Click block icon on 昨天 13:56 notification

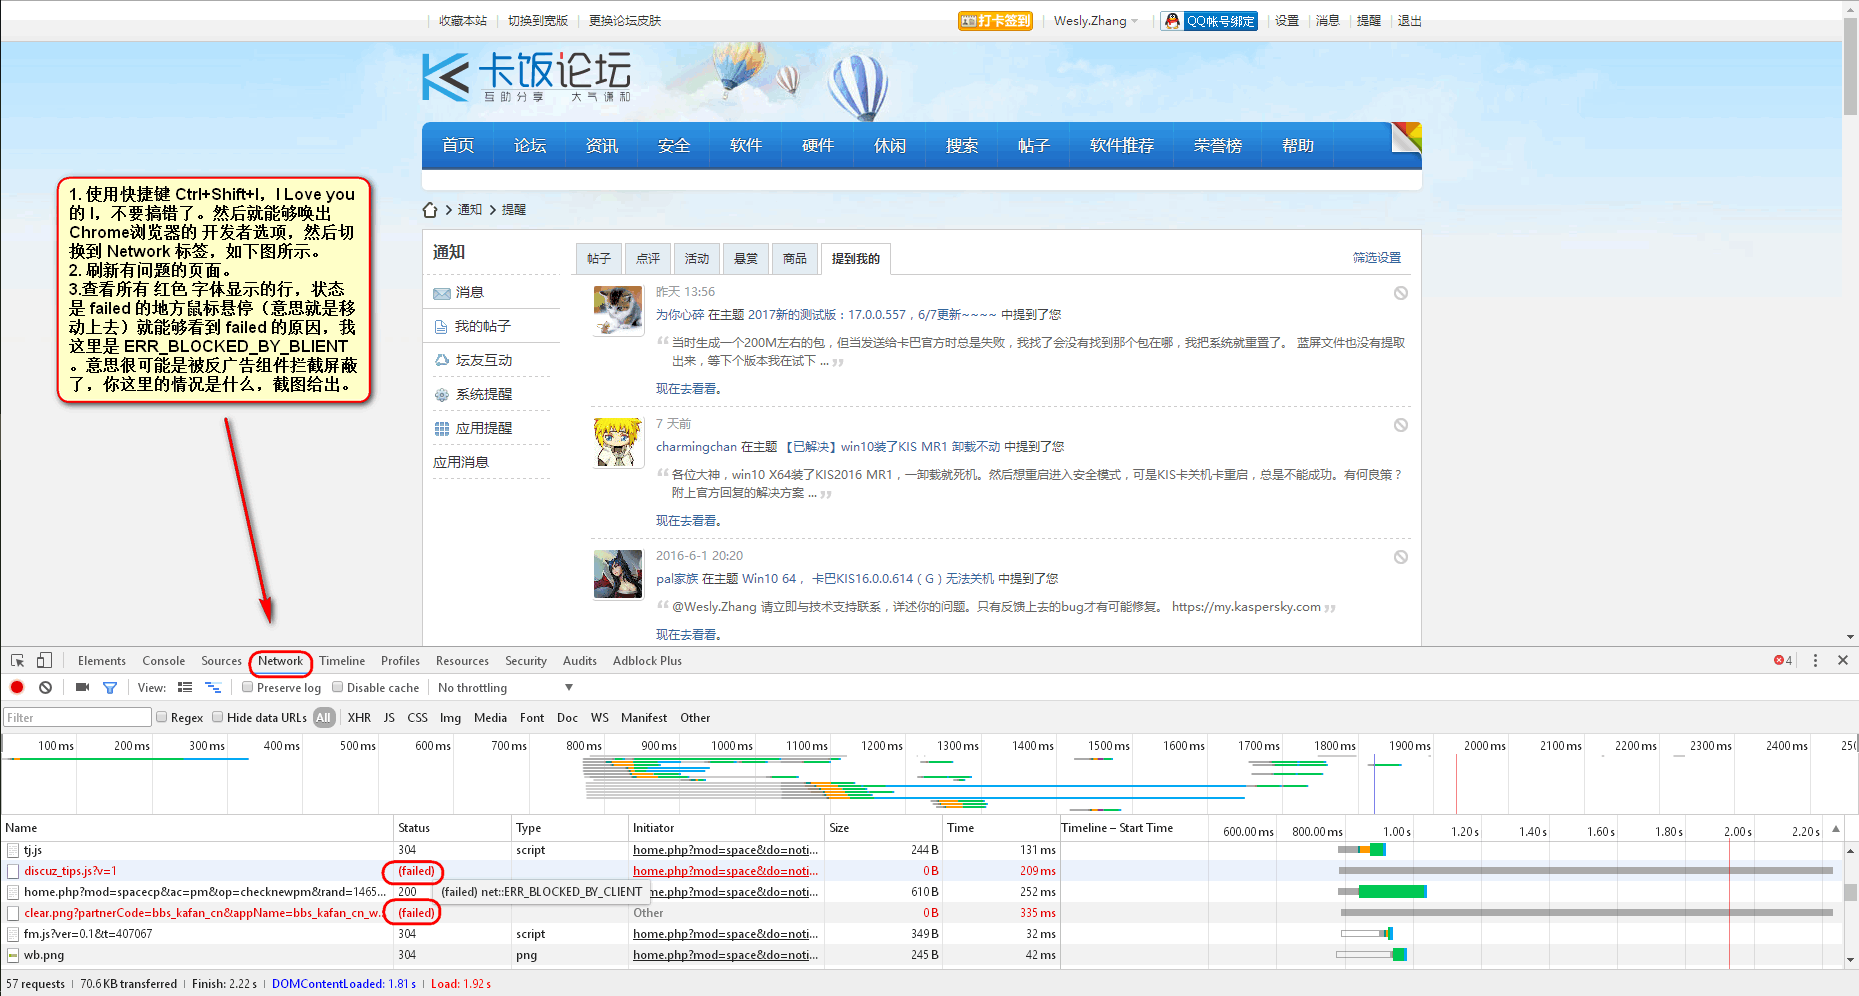1401,293
